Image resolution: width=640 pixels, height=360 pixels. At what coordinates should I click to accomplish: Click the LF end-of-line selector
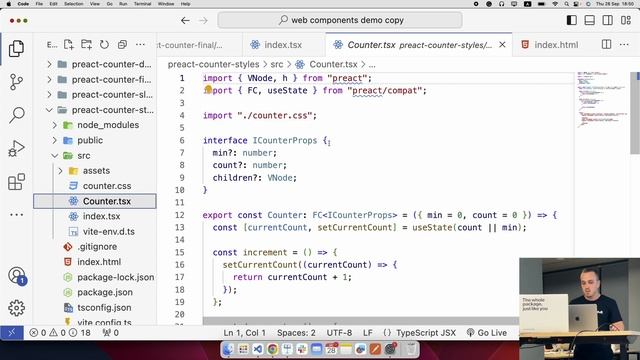368,333
